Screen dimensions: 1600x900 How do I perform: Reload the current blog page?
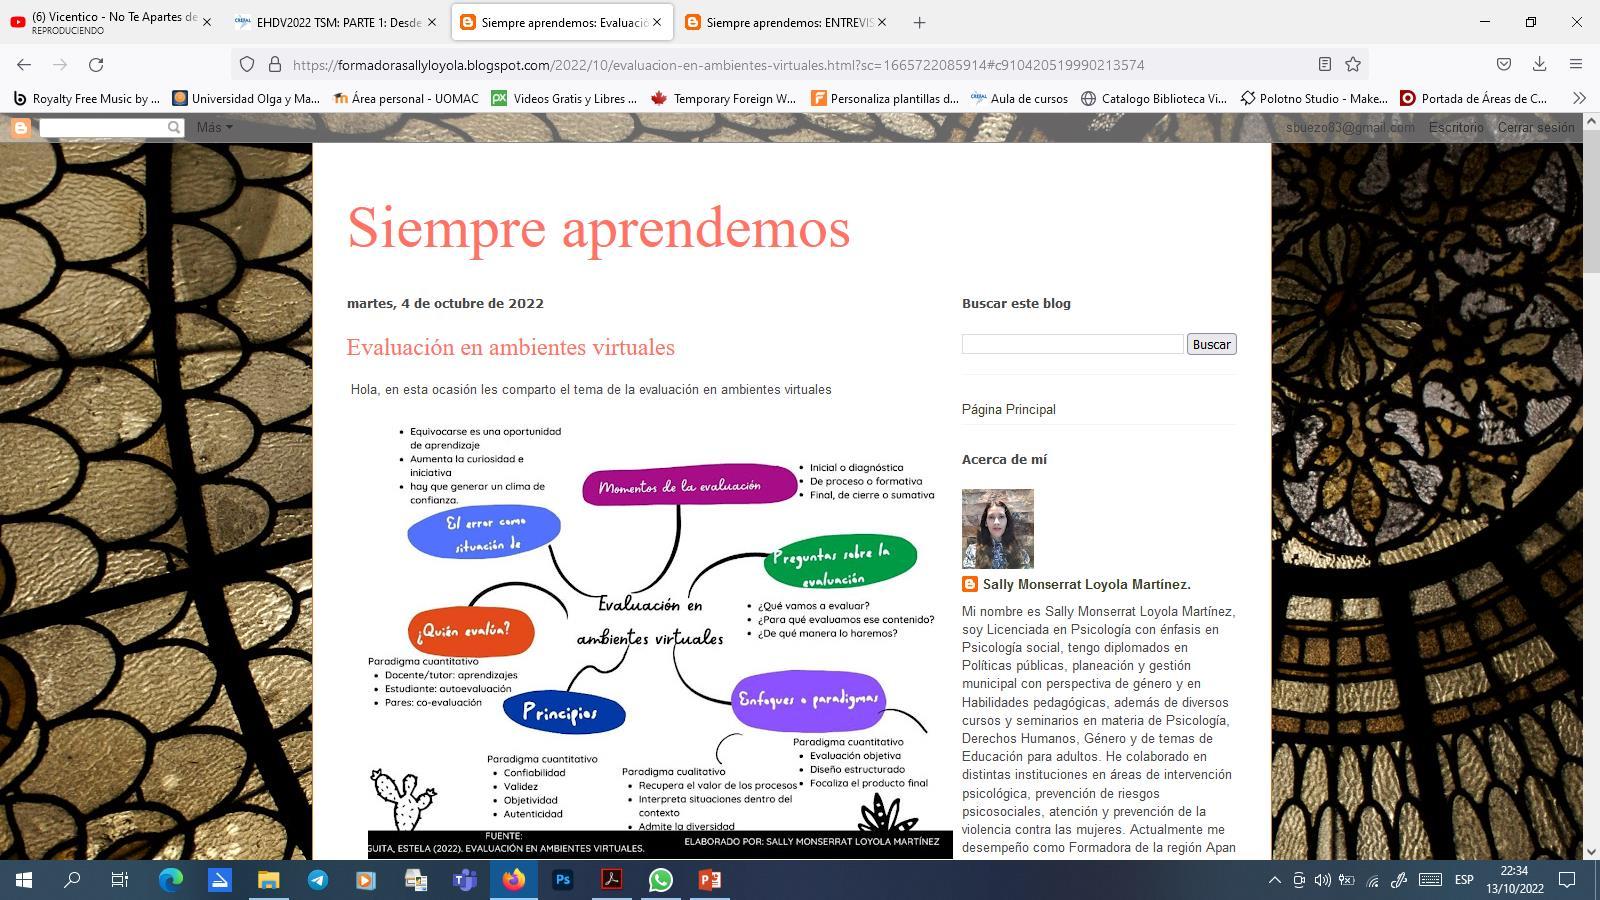(x=96, y=64)
